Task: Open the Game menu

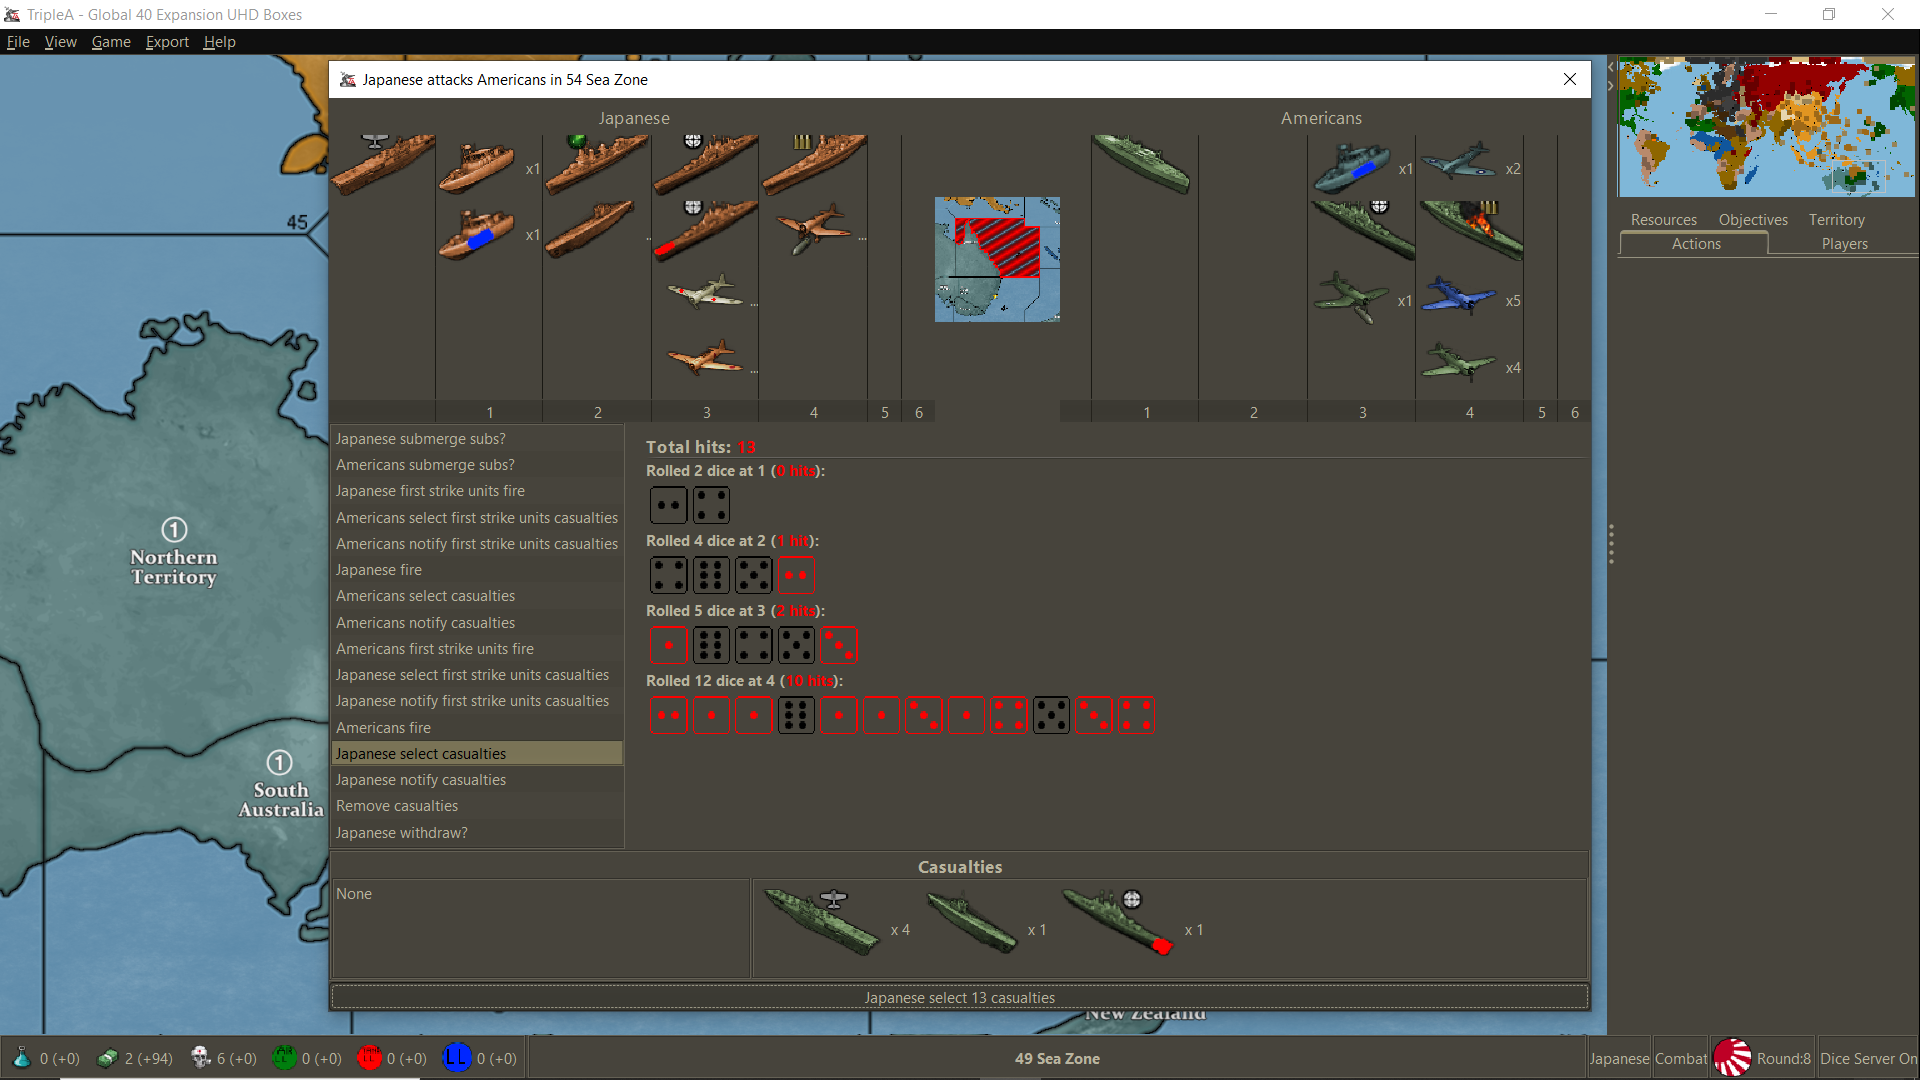Action: [x=111, y=42]
